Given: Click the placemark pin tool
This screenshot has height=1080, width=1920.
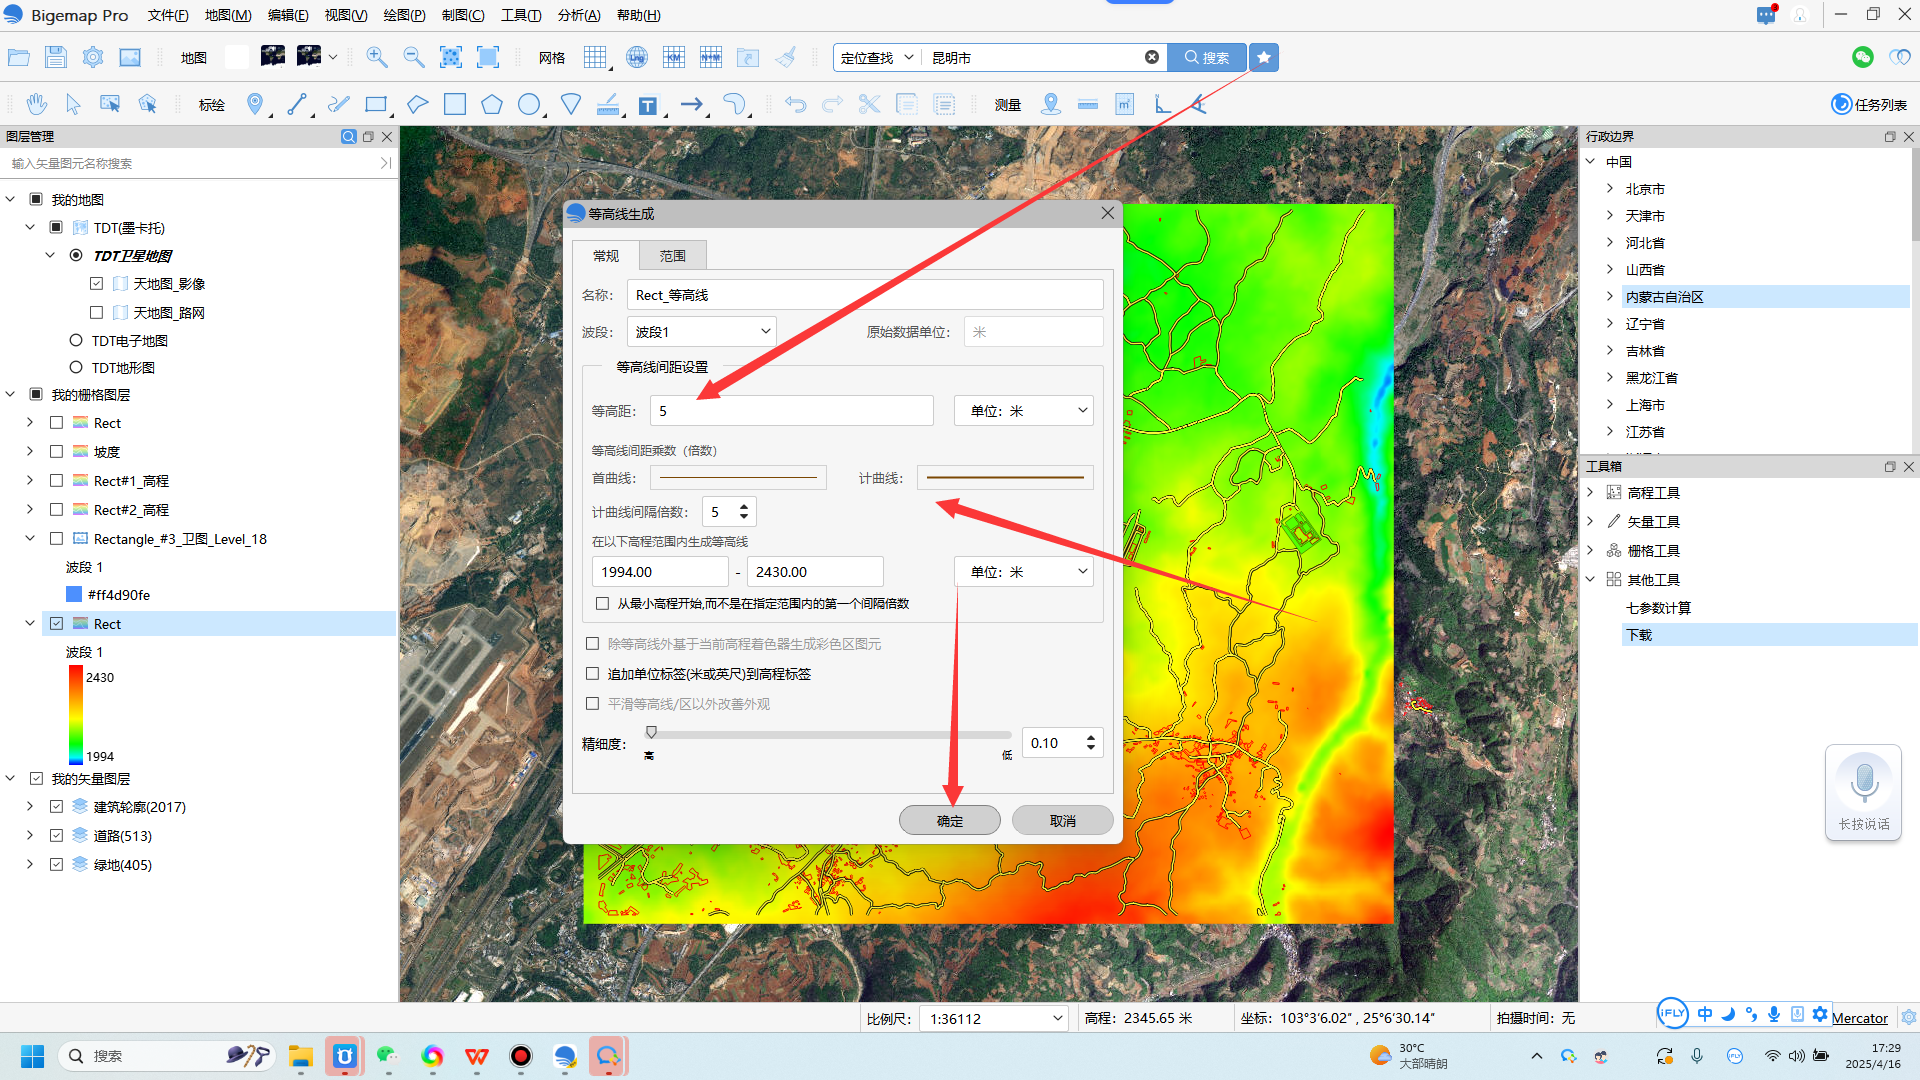Looking at the screenshot, I should (255, 104).
